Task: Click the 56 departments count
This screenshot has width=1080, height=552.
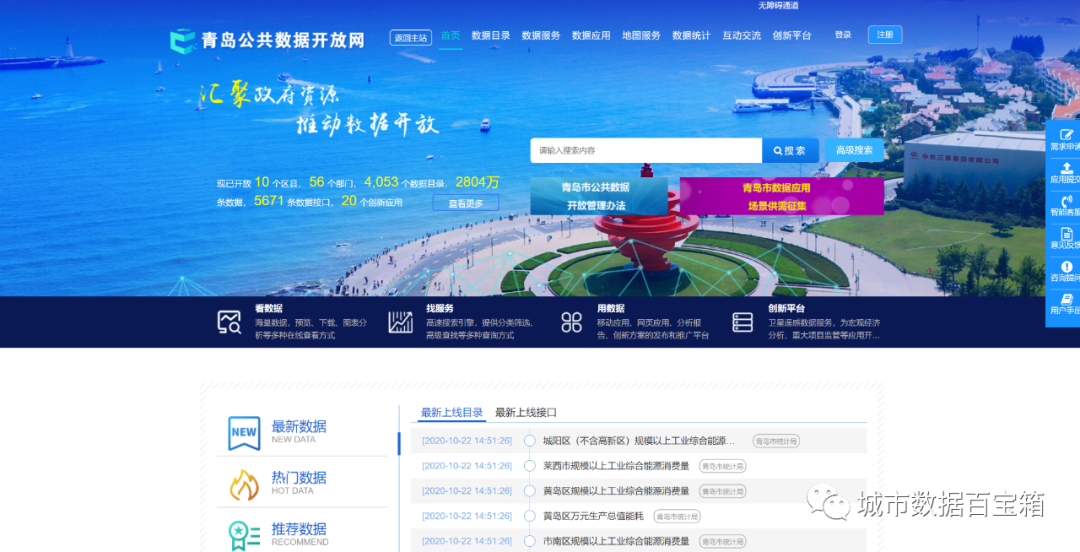Action: pyautogui.click(x=317, y=182)
